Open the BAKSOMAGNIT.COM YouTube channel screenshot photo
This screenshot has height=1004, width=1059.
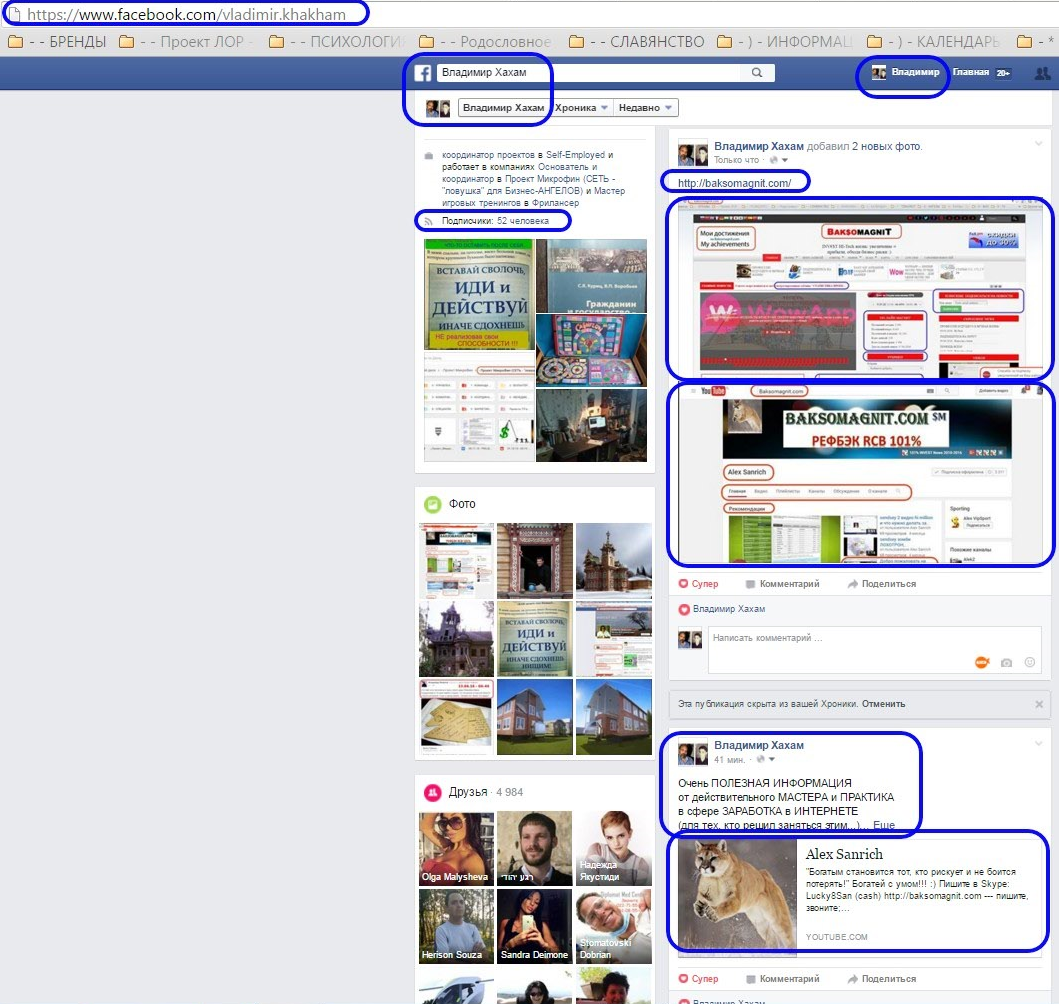pyautogui.click(x=859, y=475)
